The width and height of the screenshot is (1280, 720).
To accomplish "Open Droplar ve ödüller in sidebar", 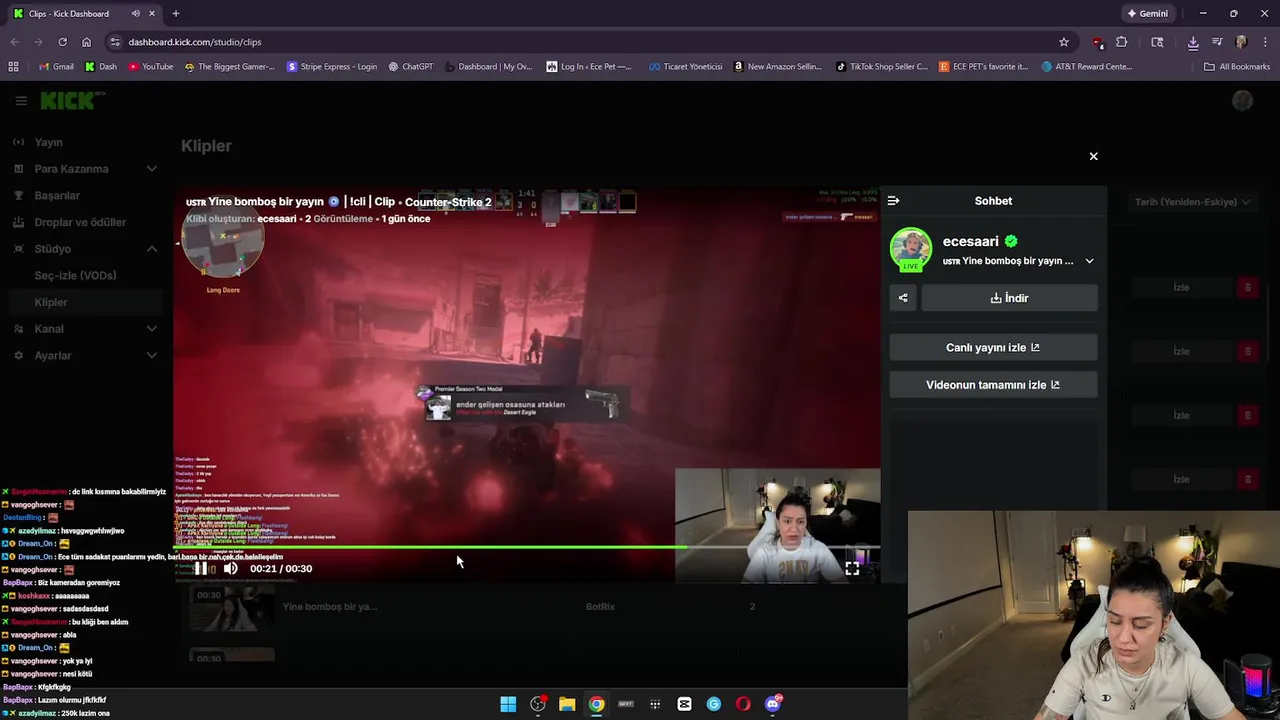I will tap(80, 222).
